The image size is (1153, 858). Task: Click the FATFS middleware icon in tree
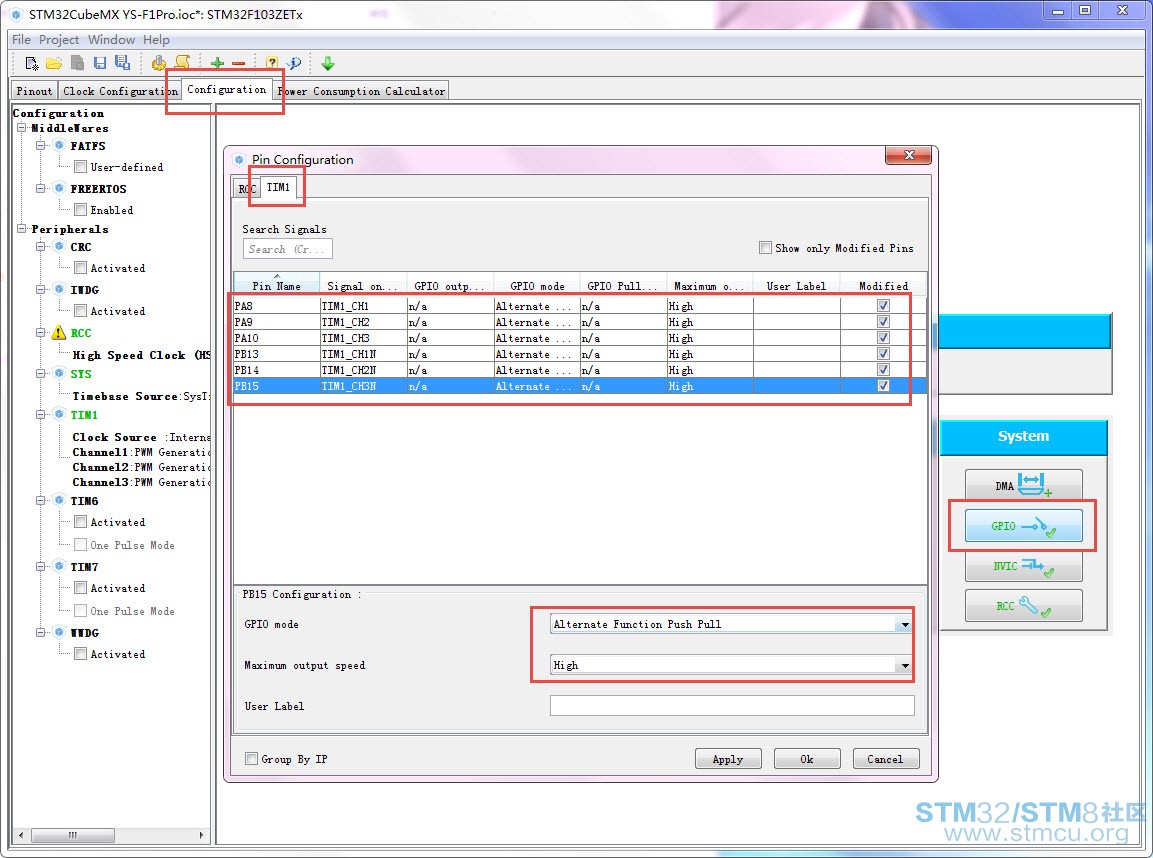click(x=60, y=146)
